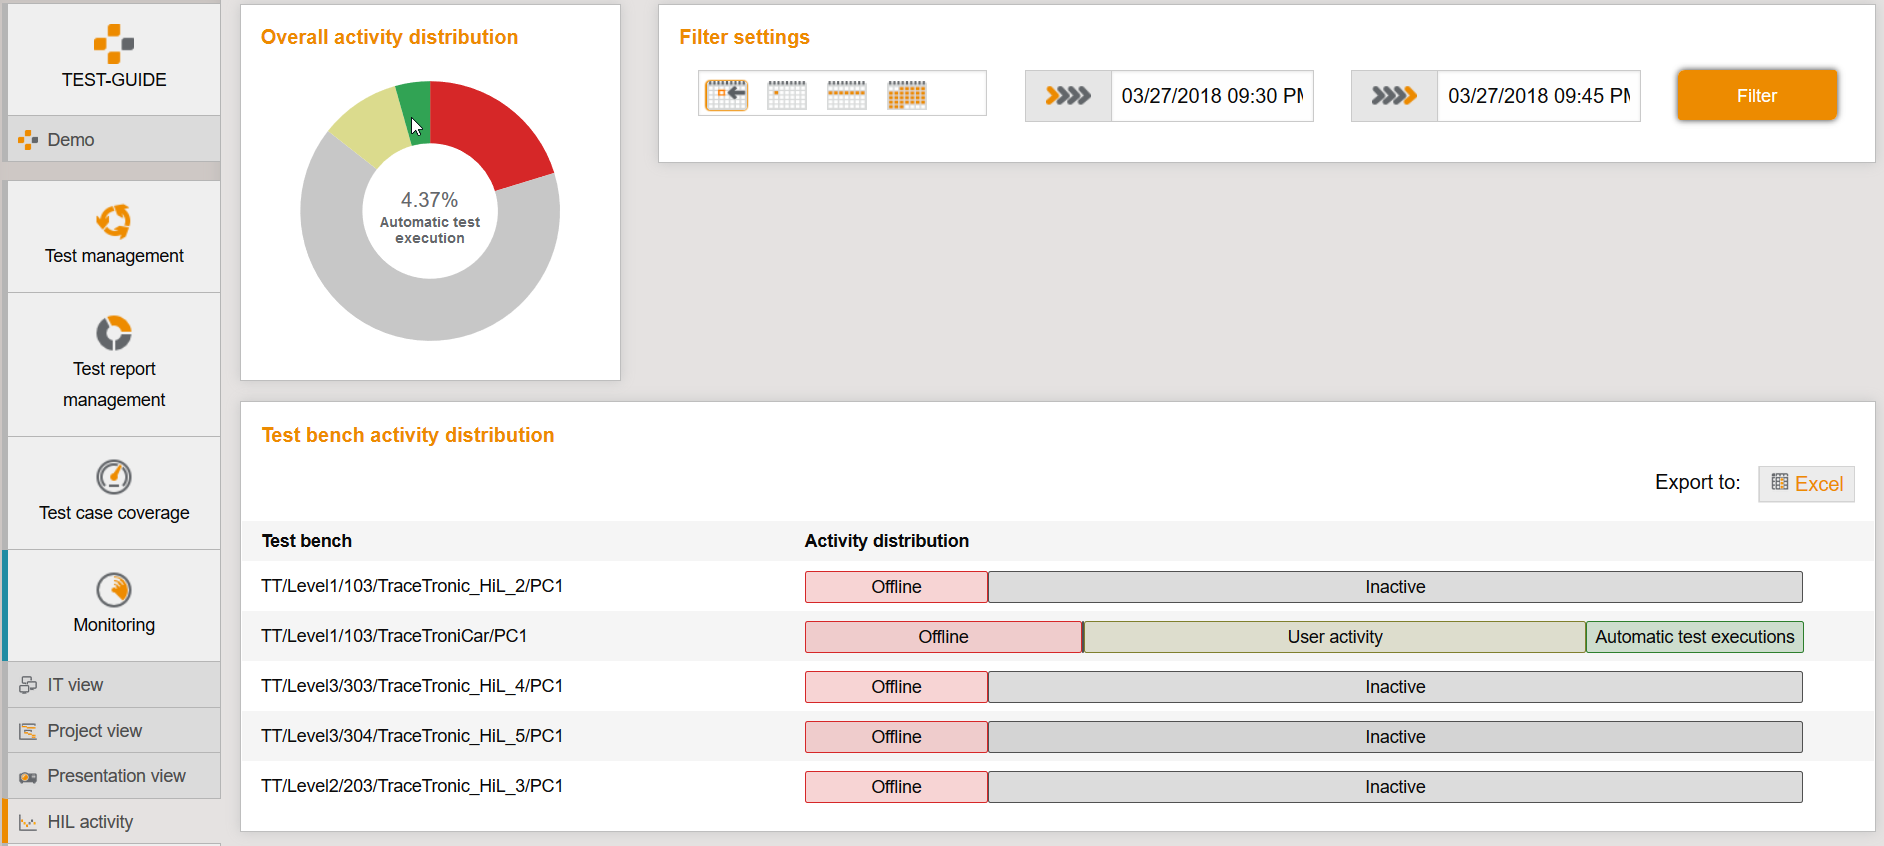
Task: Open the Test management section
Action: [114, 236]
